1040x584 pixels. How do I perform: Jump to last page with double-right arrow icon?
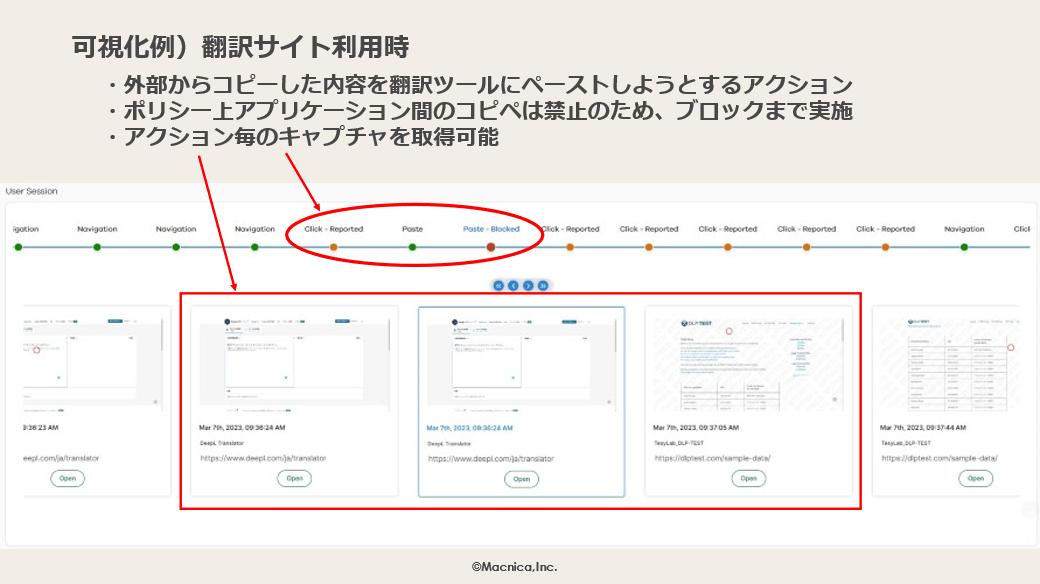[x=543, y=285]
